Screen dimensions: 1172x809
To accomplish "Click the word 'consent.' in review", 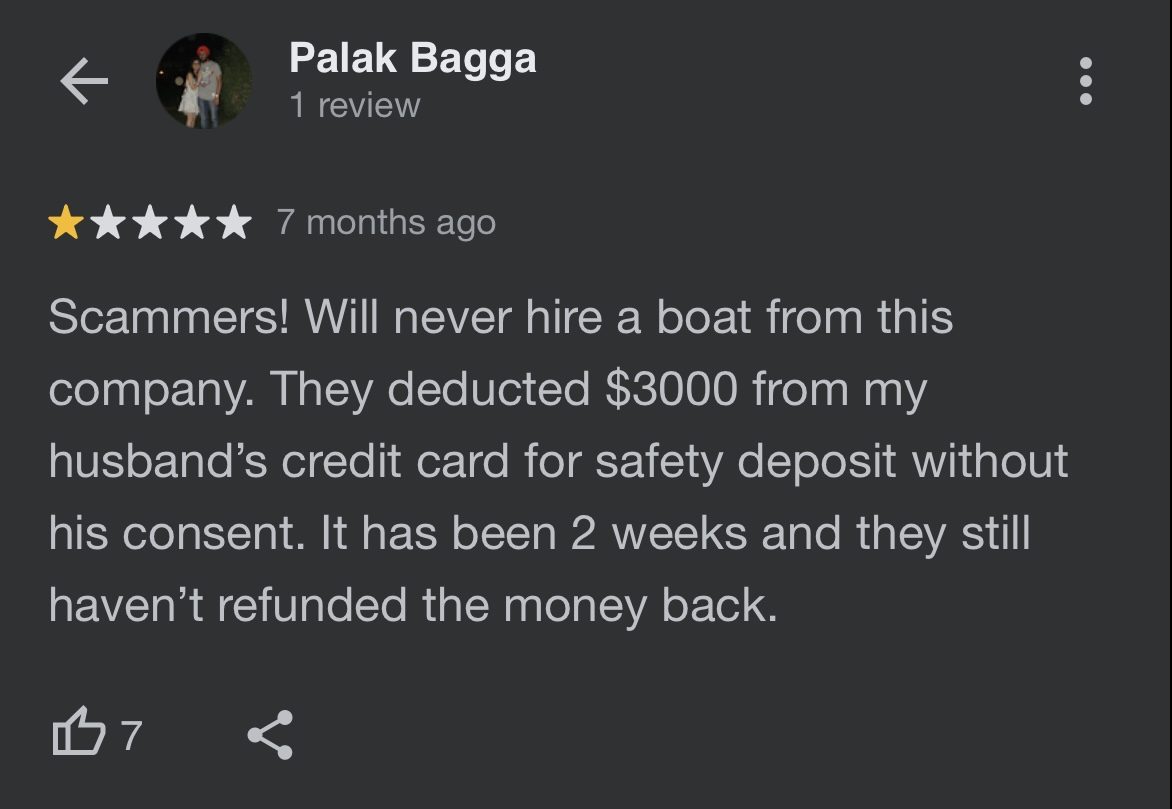I will pyautogui.click(x=214, y=534).
